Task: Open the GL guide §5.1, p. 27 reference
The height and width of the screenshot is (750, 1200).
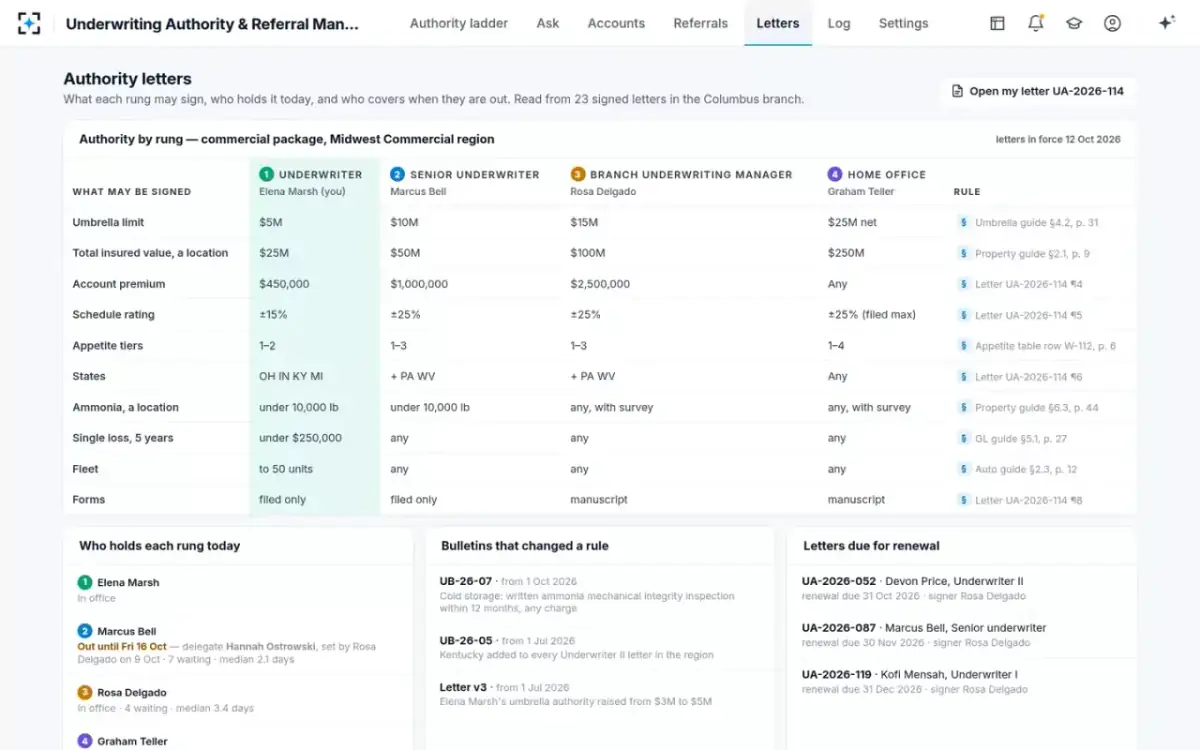Action: [x=1021, y=439]
